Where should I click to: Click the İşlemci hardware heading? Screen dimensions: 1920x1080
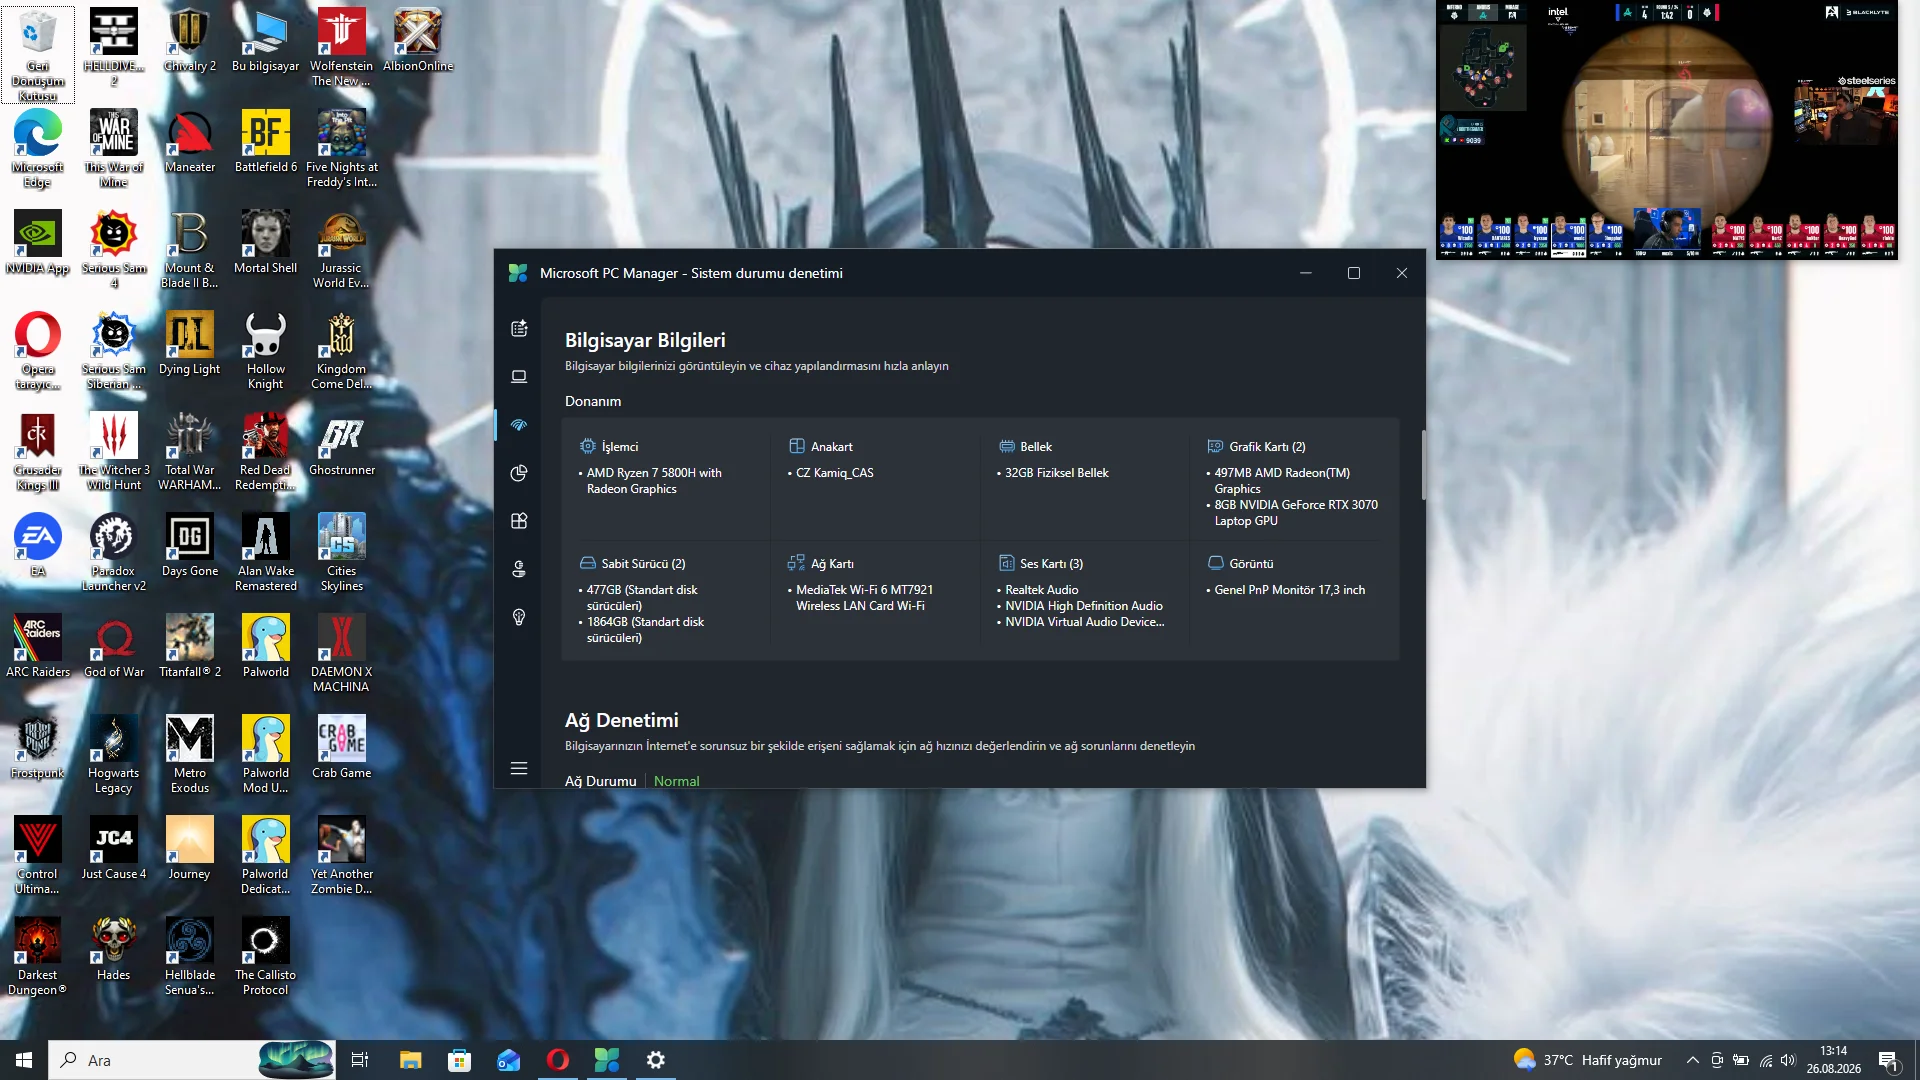click(x=619, y=447)
